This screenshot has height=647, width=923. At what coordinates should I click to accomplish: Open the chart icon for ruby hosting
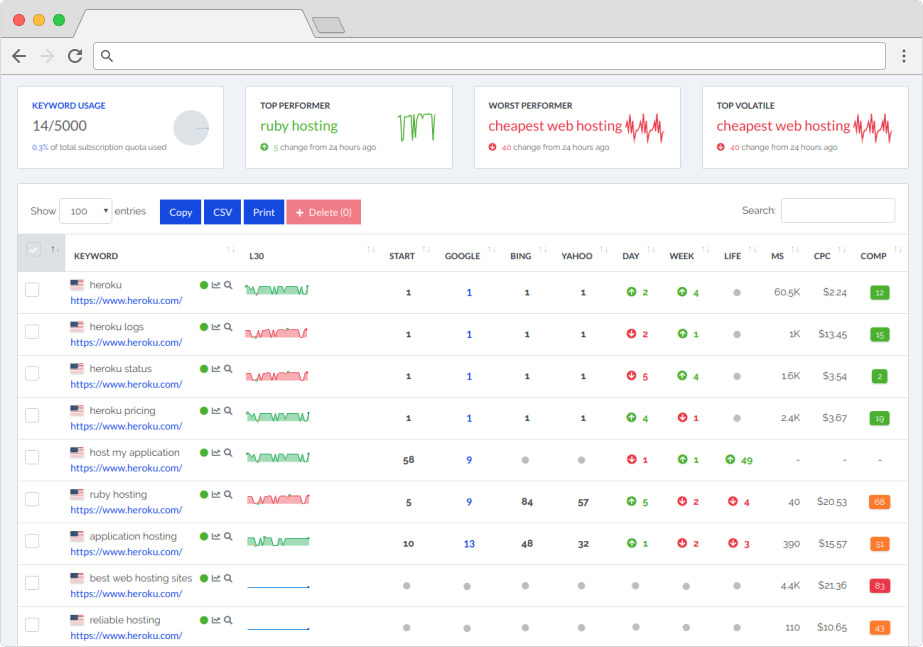pyautogui.click(x=216, y=495)
